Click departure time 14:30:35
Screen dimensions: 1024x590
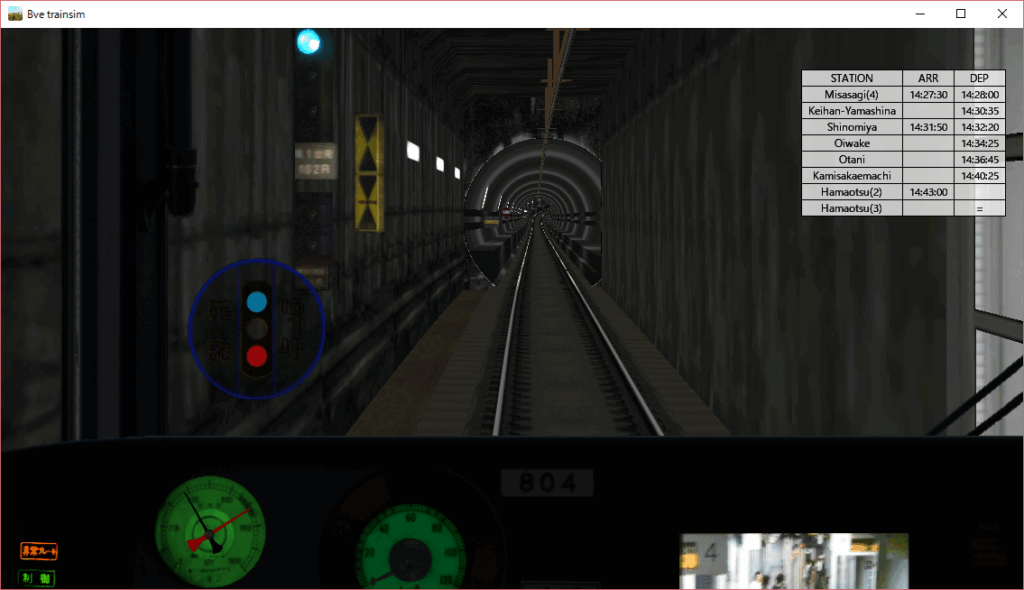(980, 111)
